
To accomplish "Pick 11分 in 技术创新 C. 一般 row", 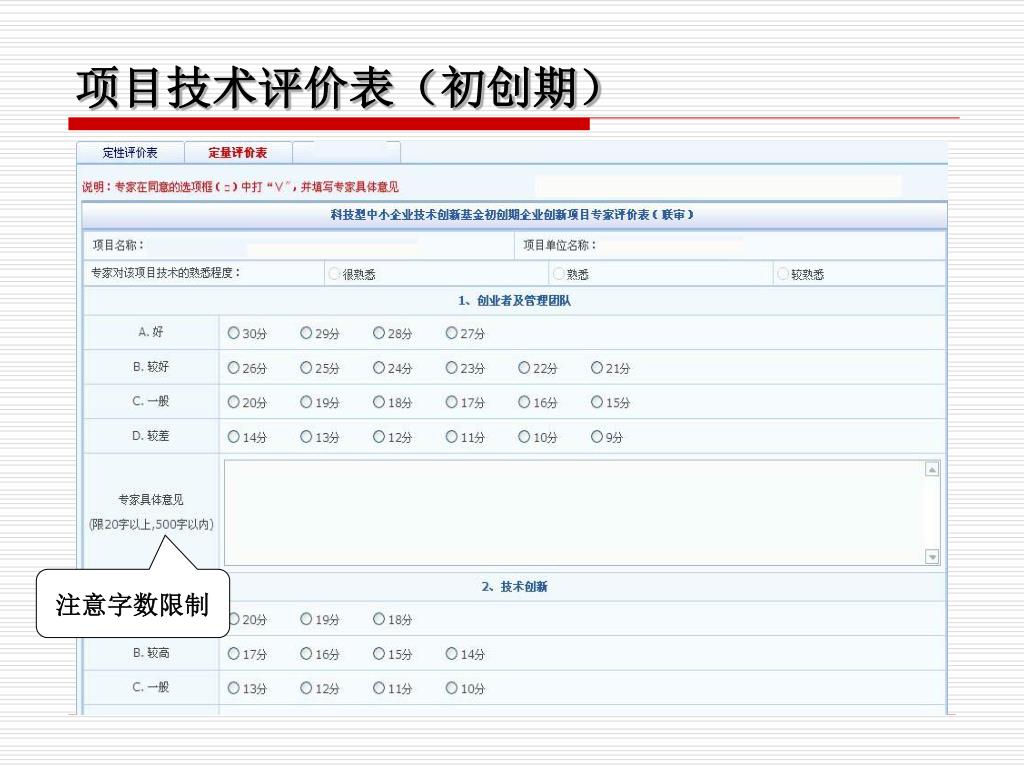I will click(x=379, y=688).
